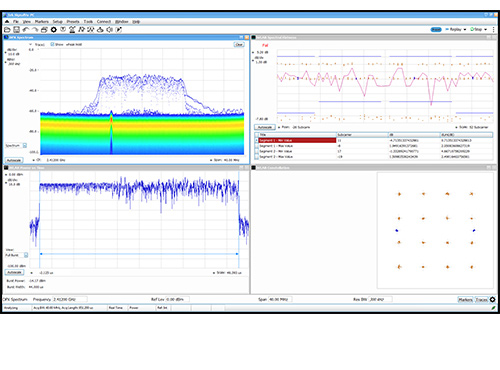Click the last icon in the left toolbar
500x370 pixels.
coord(118,30)
